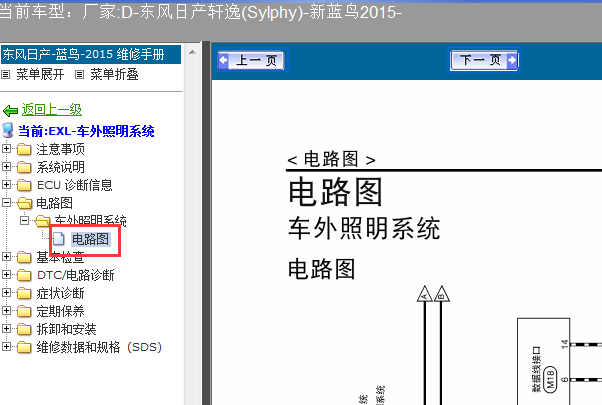Collapse the 电路图 folder node
Viewport: 602px width, 405px height.
(6, 202)
